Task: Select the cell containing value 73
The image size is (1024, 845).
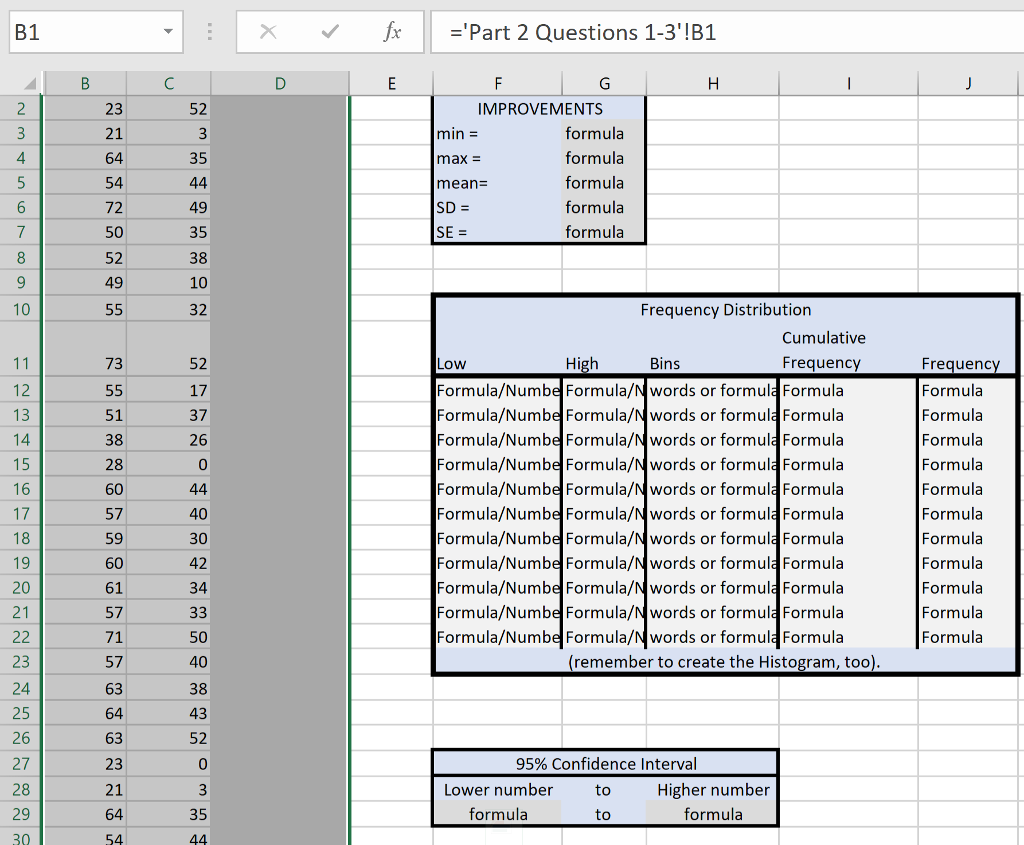Action: [85, 365]
